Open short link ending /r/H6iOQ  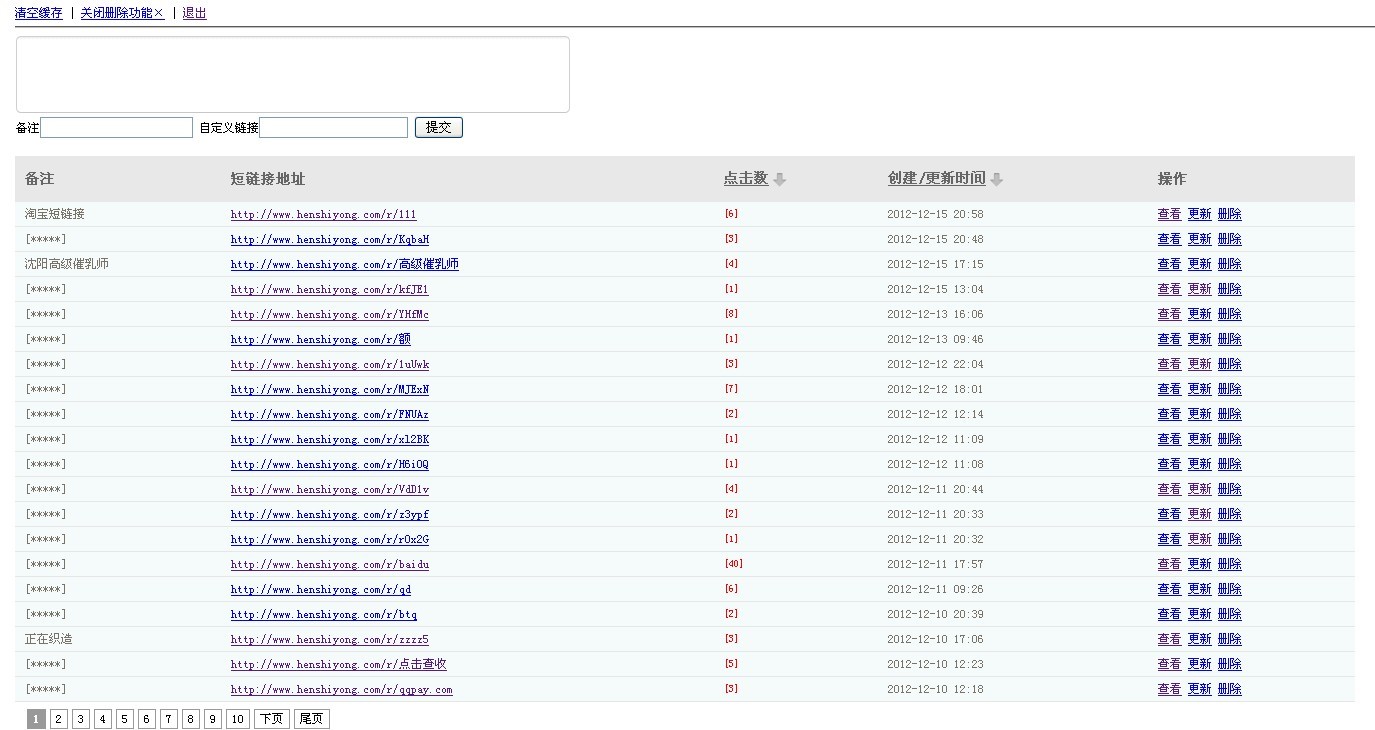(330, 464)
